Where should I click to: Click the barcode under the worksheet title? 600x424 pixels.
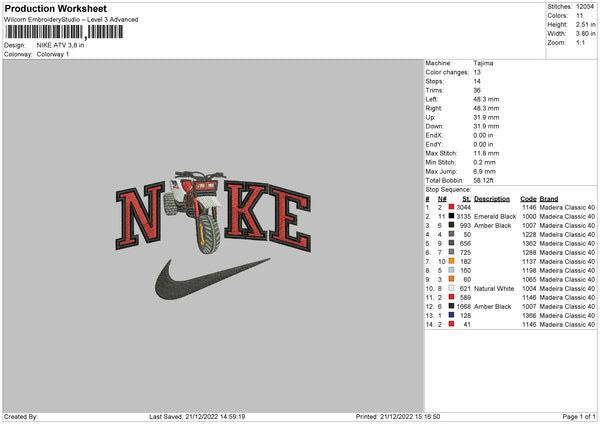[x=64, y=32]
